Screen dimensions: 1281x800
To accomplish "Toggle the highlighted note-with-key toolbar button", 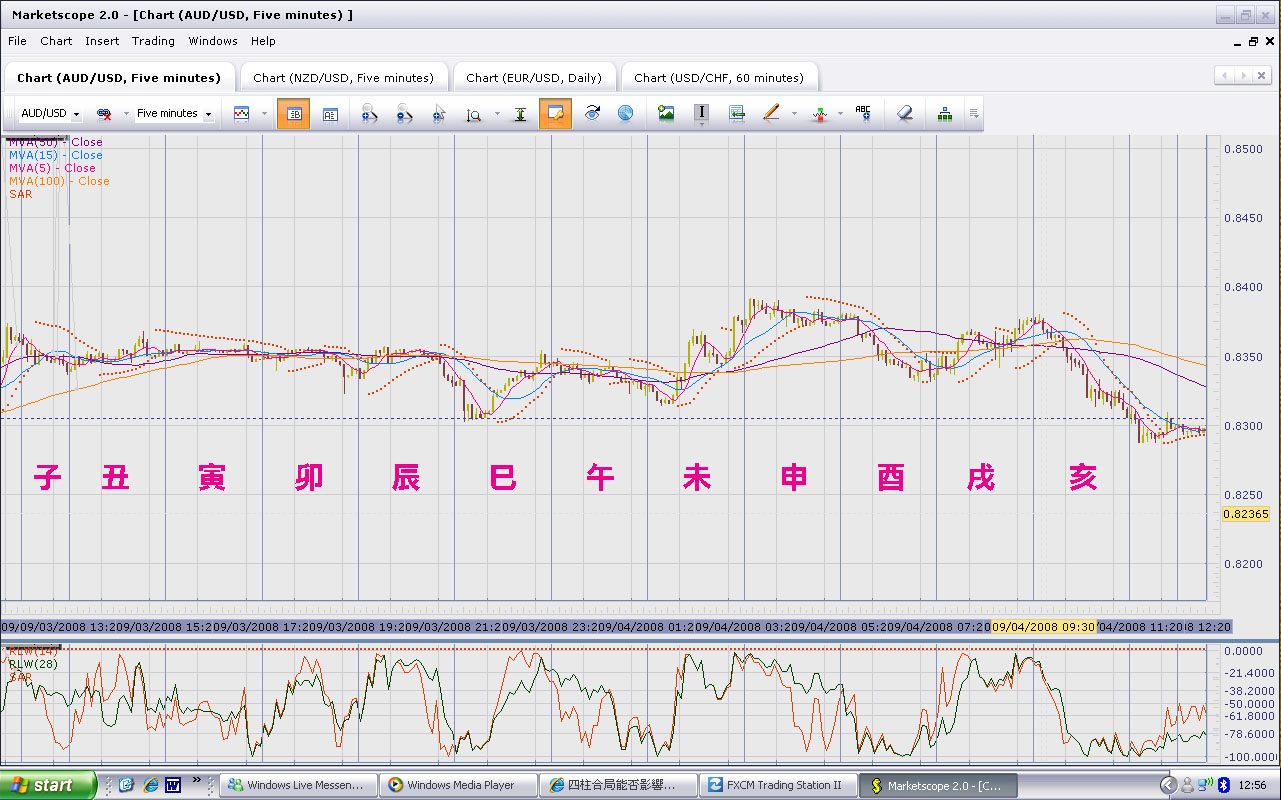I will click(555, 114).
